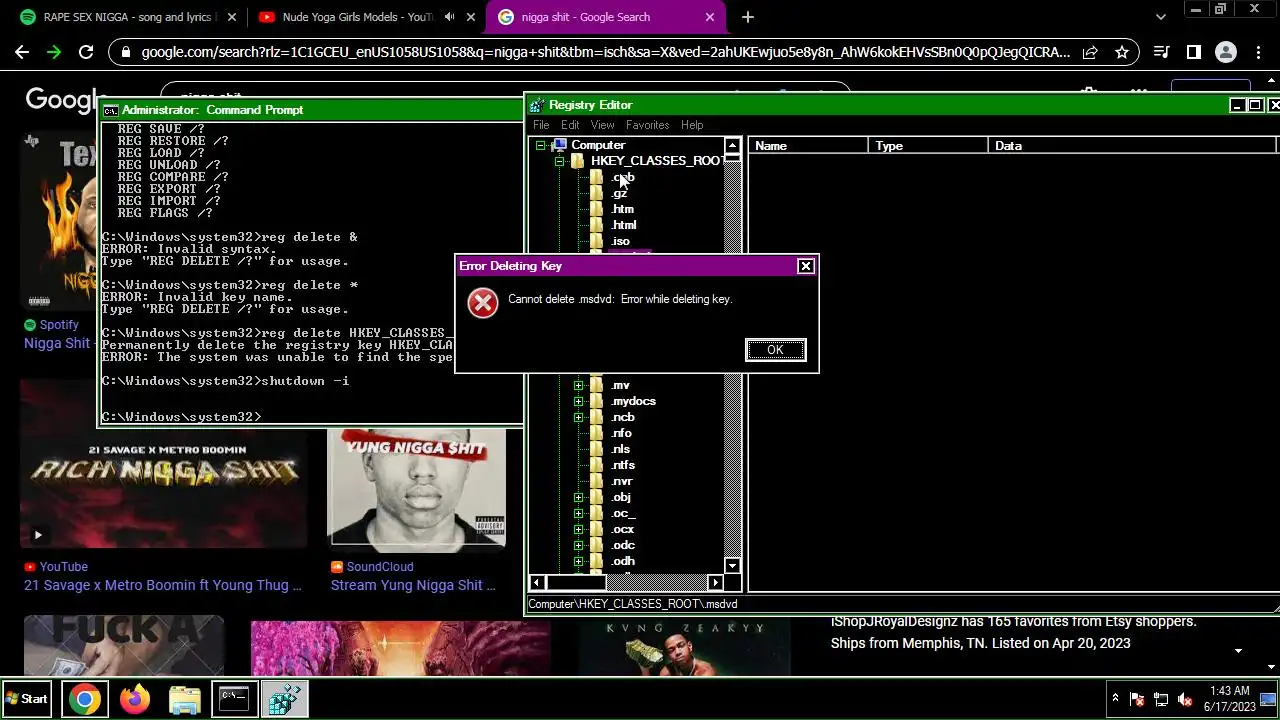Viewport: 1280px width, 720px height.
Task: Click the folder icon of the .htm key
Action: [597, 209]
